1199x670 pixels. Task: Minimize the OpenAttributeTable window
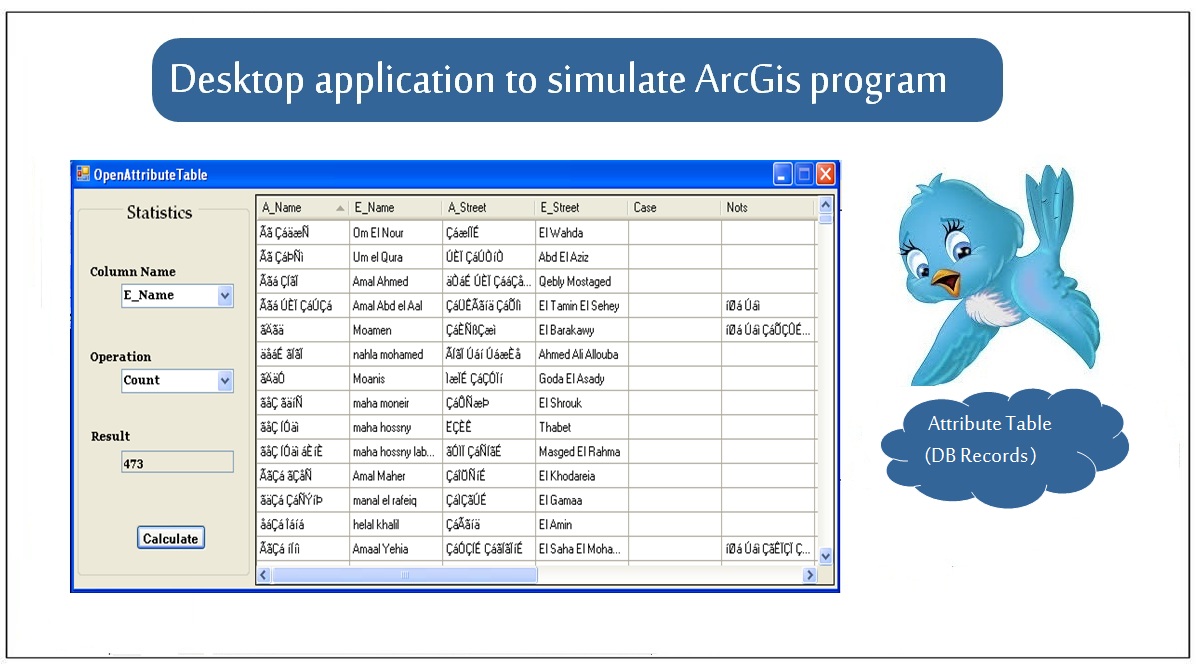pos(783,174)
